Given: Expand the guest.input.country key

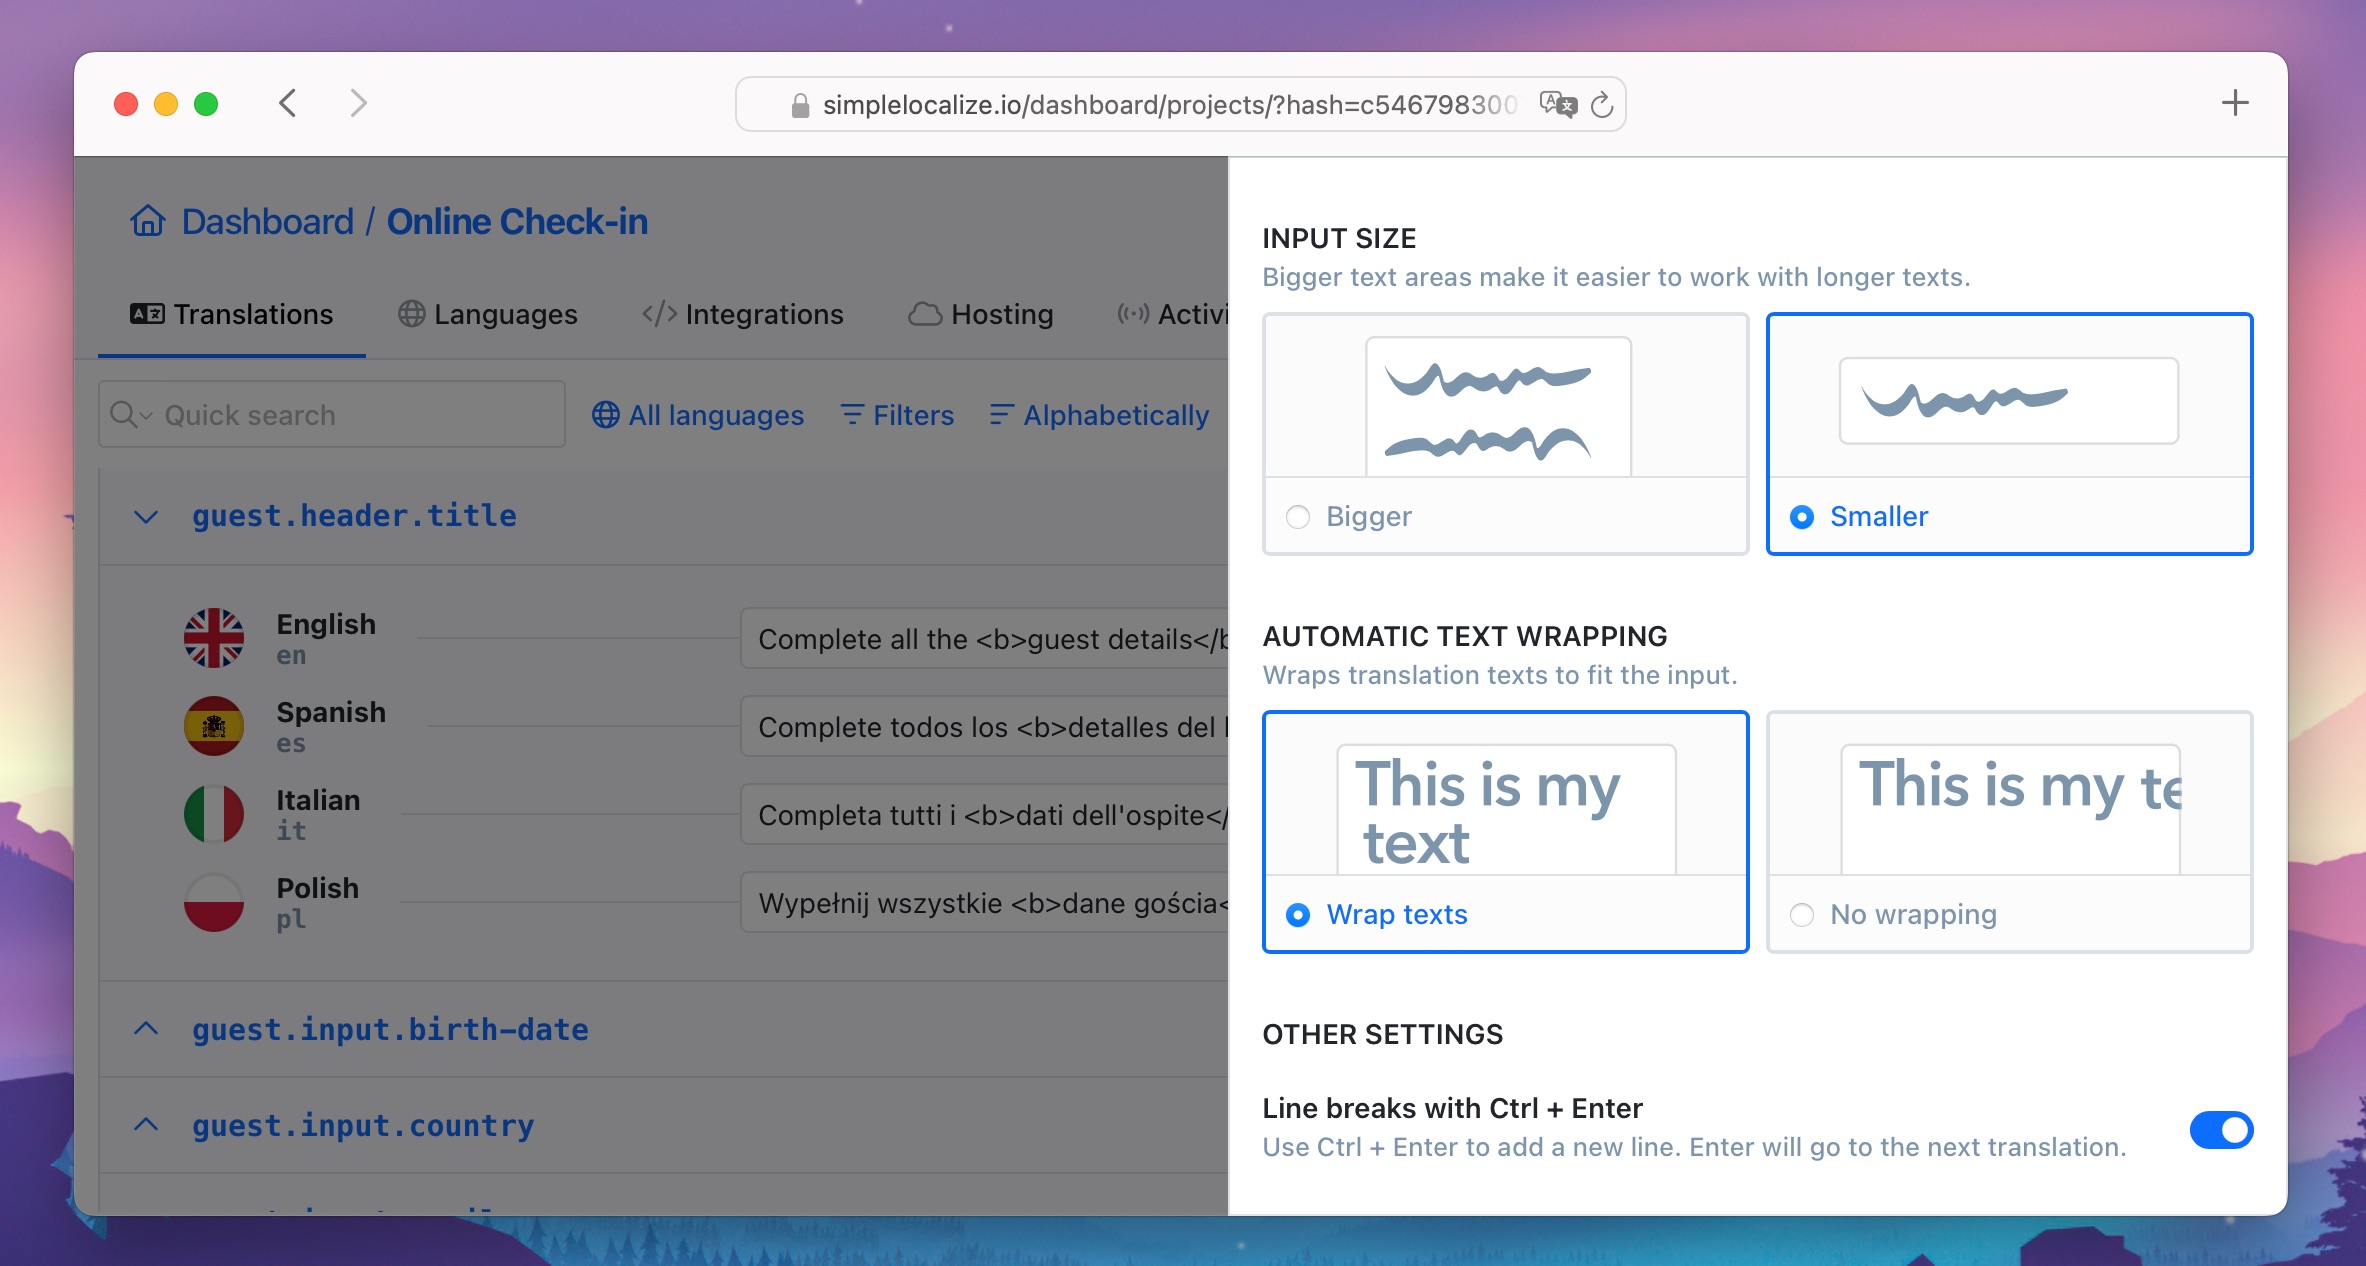Looking at the screenshot, I should (x=146, y=1124).
